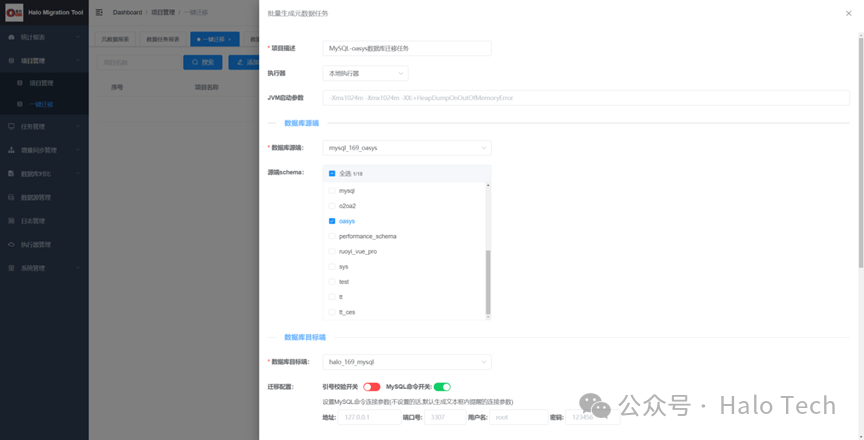Click the 数据库对比 icon in sidebar

[12, 173]
